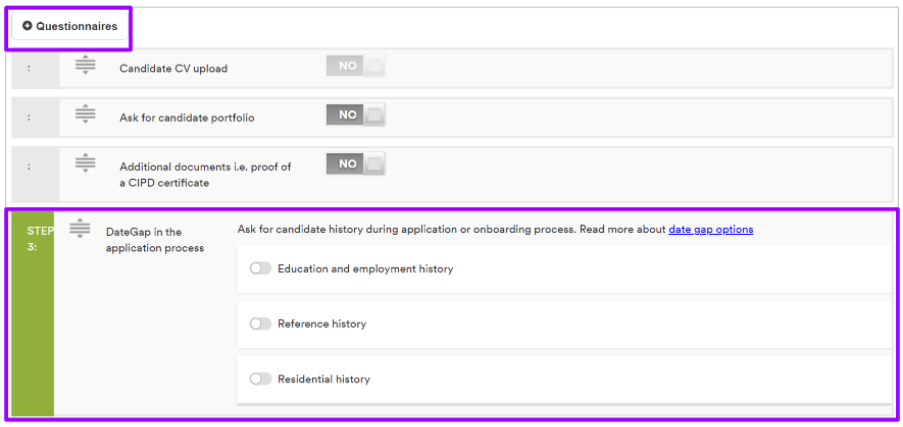The width and height of the screenshot is (903, 427).
Task: Click DateGap in the application process text
Action: point(154,240)
